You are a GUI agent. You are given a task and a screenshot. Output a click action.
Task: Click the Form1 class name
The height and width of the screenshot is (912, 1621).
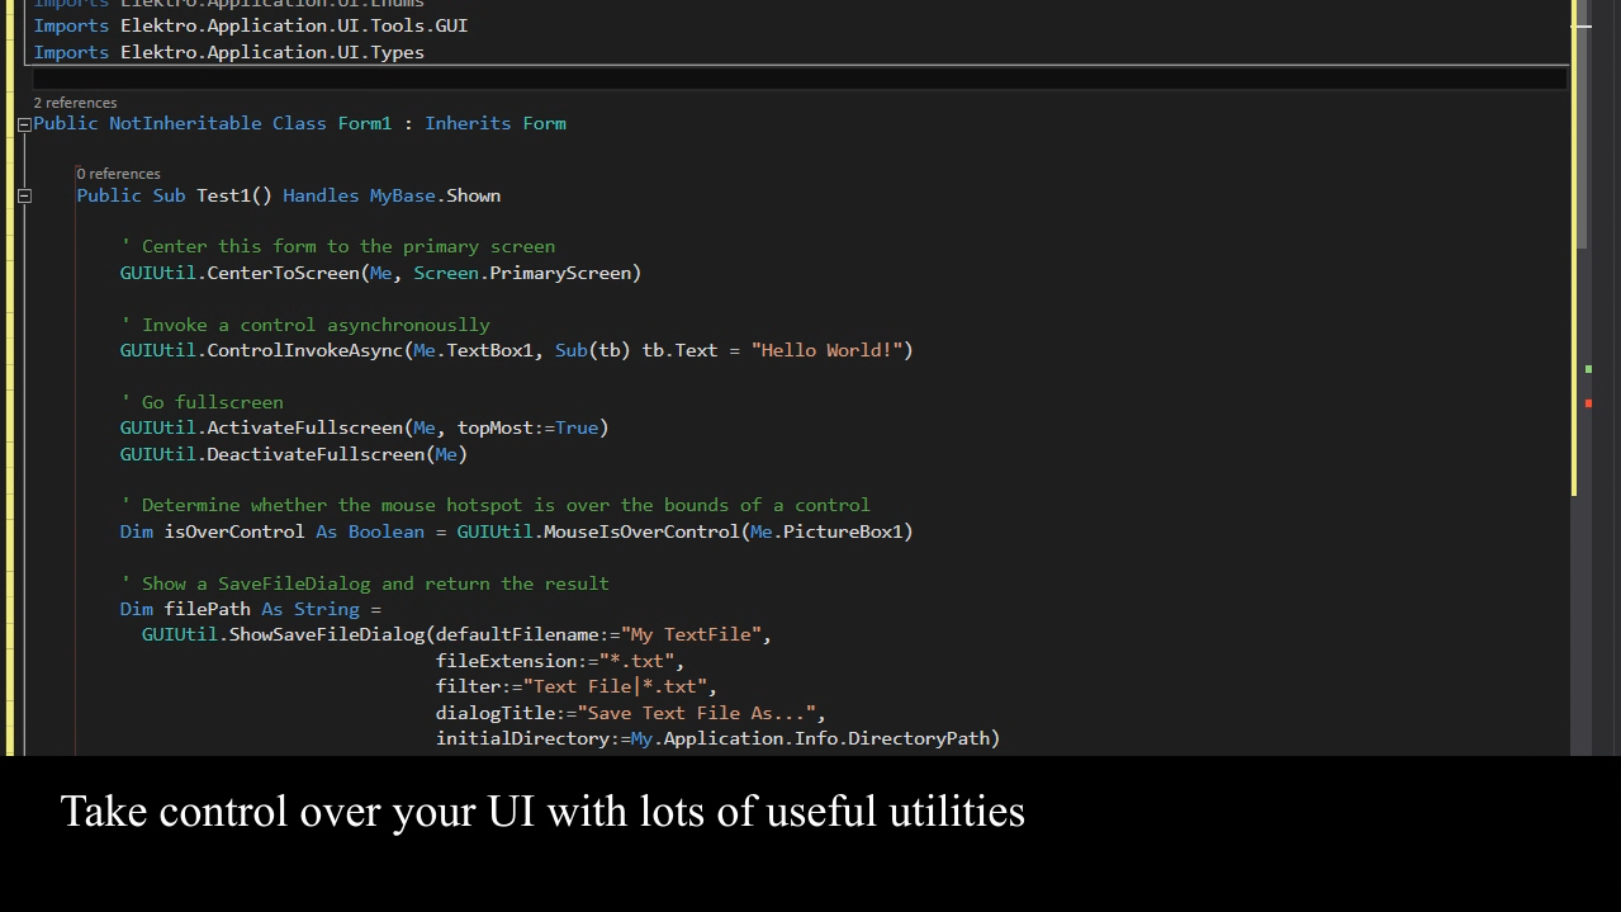[x=364, y=124]
